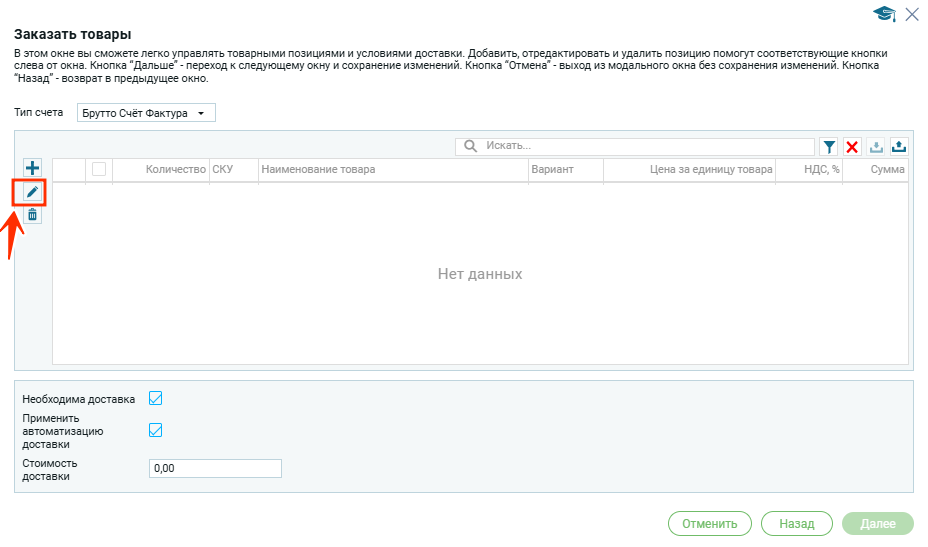This screenshot has height=547, width=928.
Task: Click the "Назад" button
Action: [x=797, y=523]
